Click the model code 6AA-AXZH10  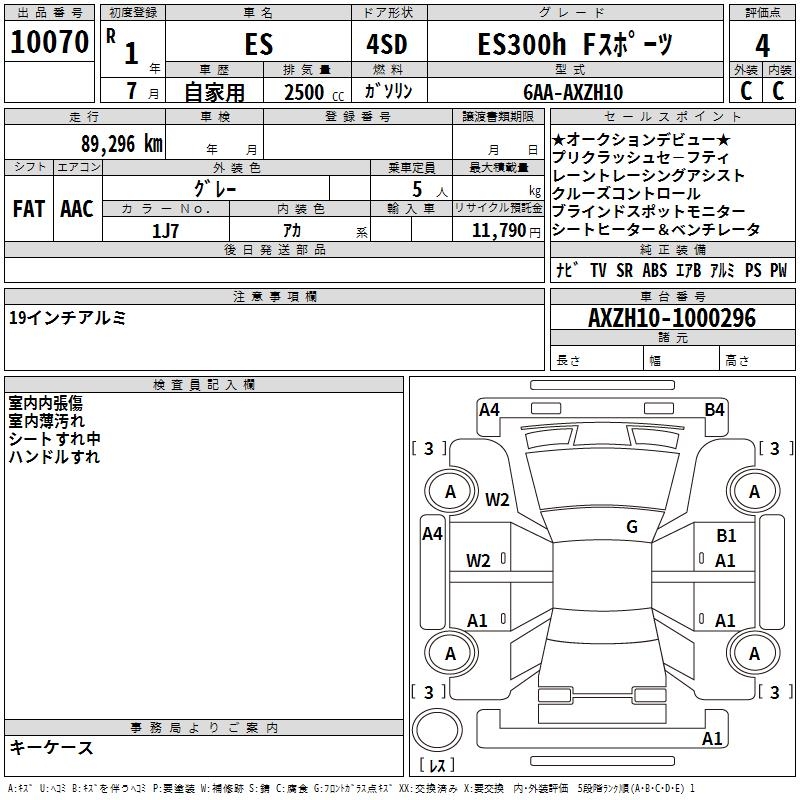tap(573, 92)
